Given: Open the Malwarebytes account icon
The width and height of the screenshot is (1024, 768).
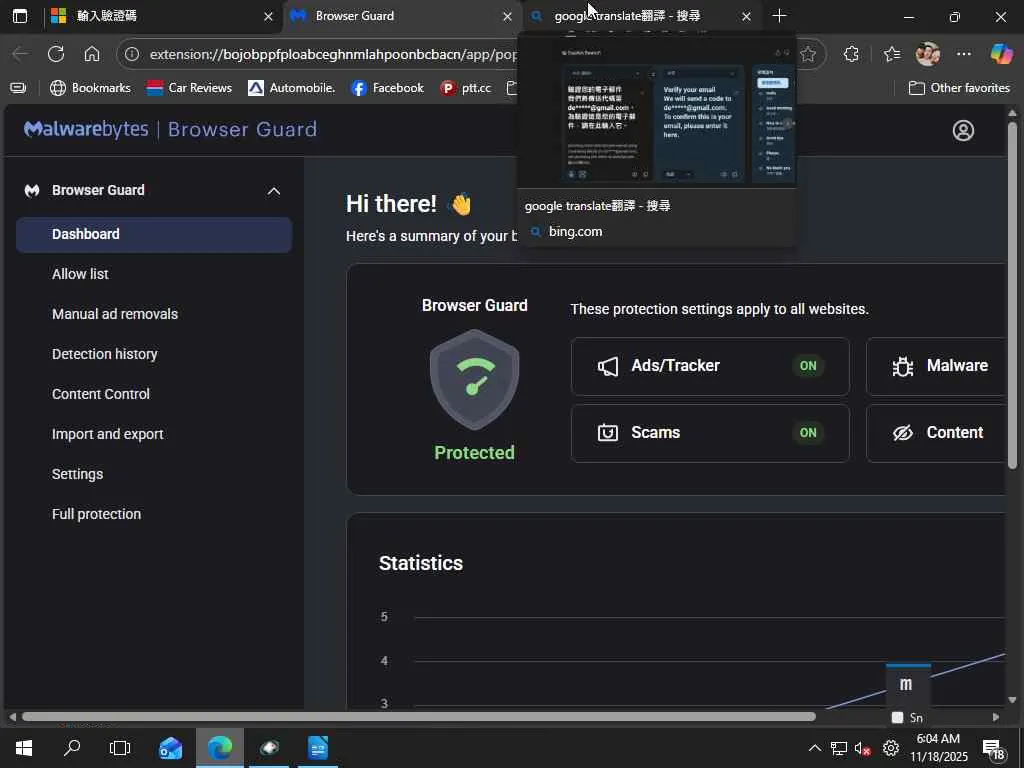Looking at the screenshot, I should coord(963,131).
